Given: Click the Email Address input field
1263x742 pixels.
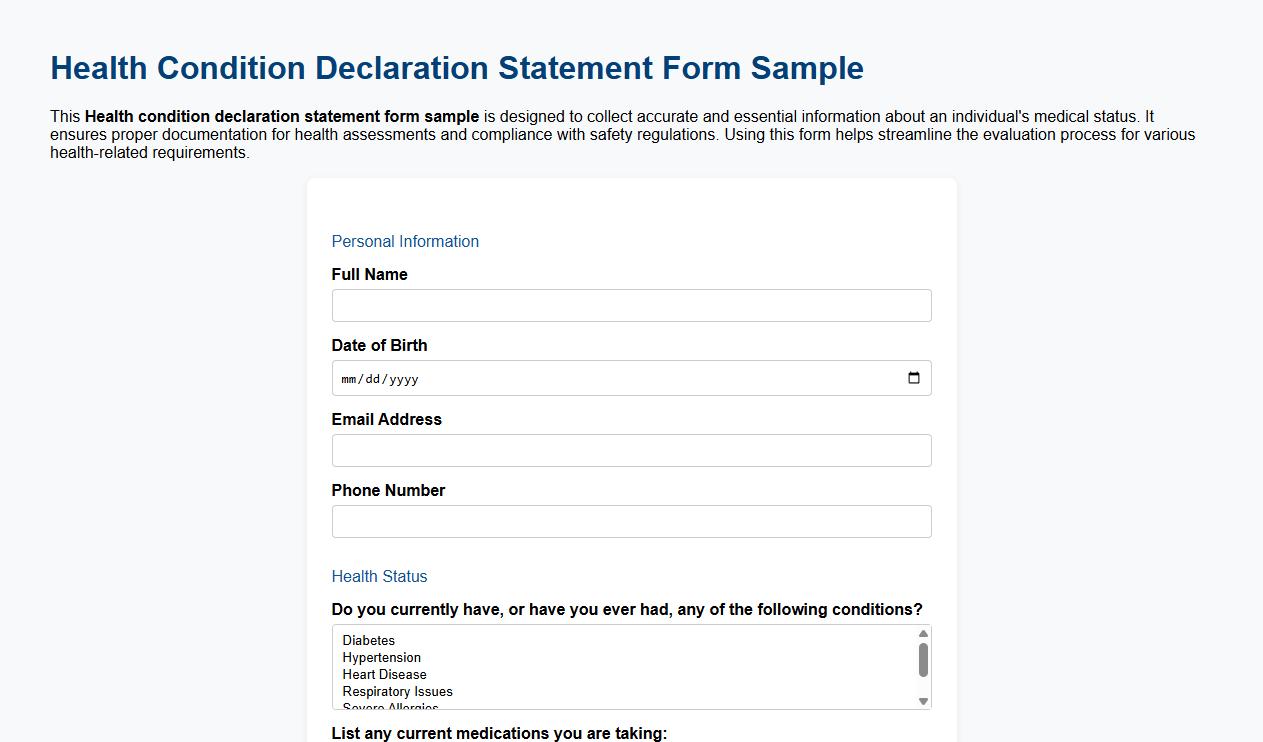Looking at the screenshot, I should (x=631, y=450).
